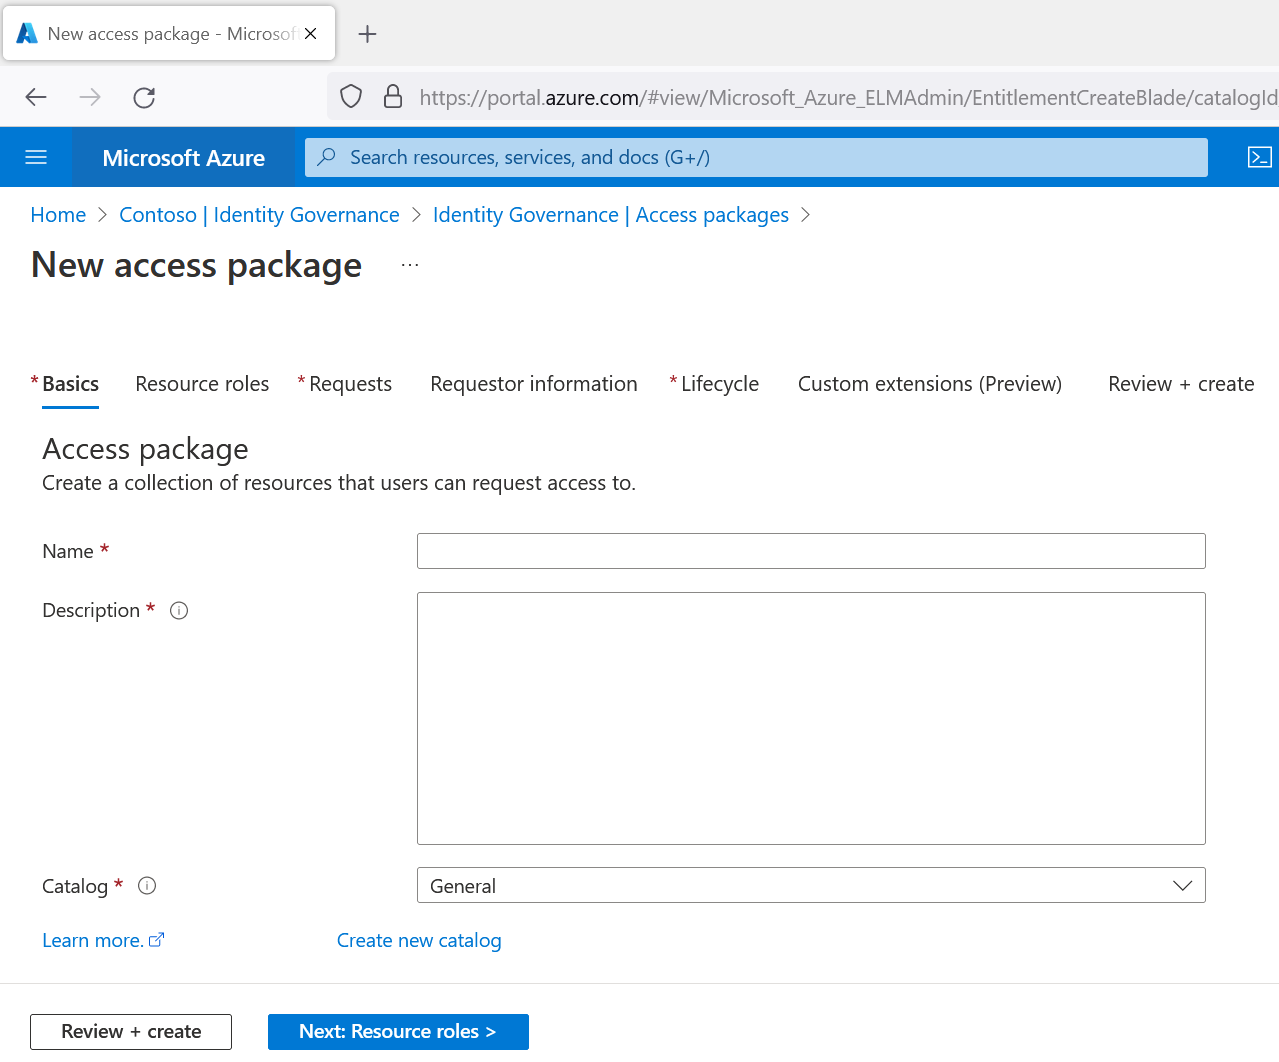Click into the Name text field
1279x1062 pixels.
tap(810, 551)
